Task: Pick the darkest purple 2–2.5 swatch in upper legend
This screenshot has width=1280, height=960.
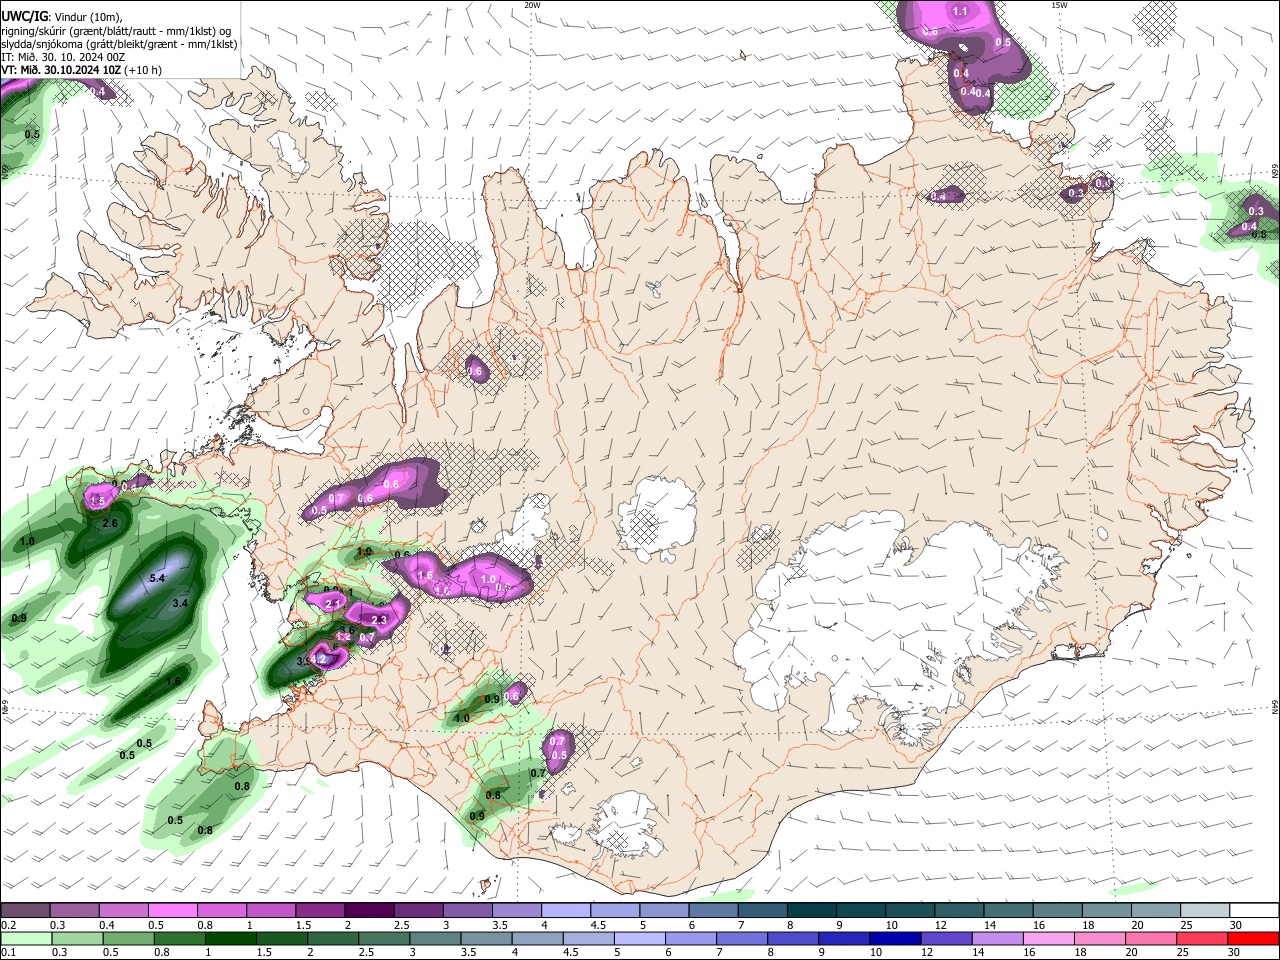Action: pos(368,911)
